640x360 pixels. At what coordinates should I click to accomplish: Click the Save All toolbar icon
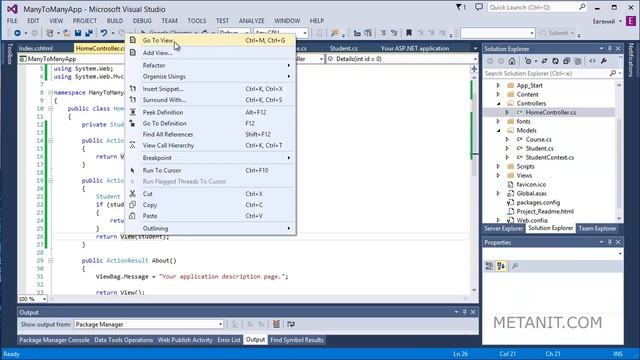coord(89,33)
